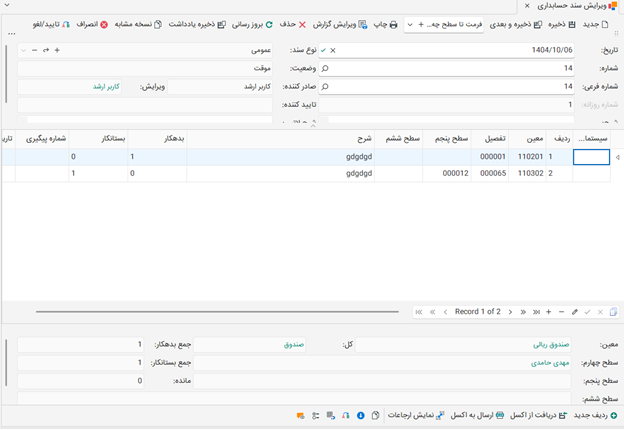Click the grid refresh icon in bottom toolbar
Image resolution: width=624 pixels, height=430 pixels.
point(331,416)
